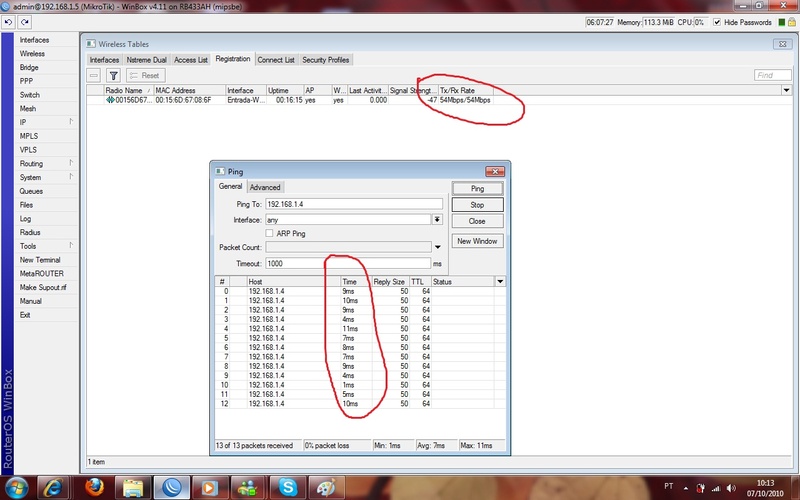Viewport: 800px width, 500px height.
Task: Click the Close button in Ping
Action: (477, 221)
